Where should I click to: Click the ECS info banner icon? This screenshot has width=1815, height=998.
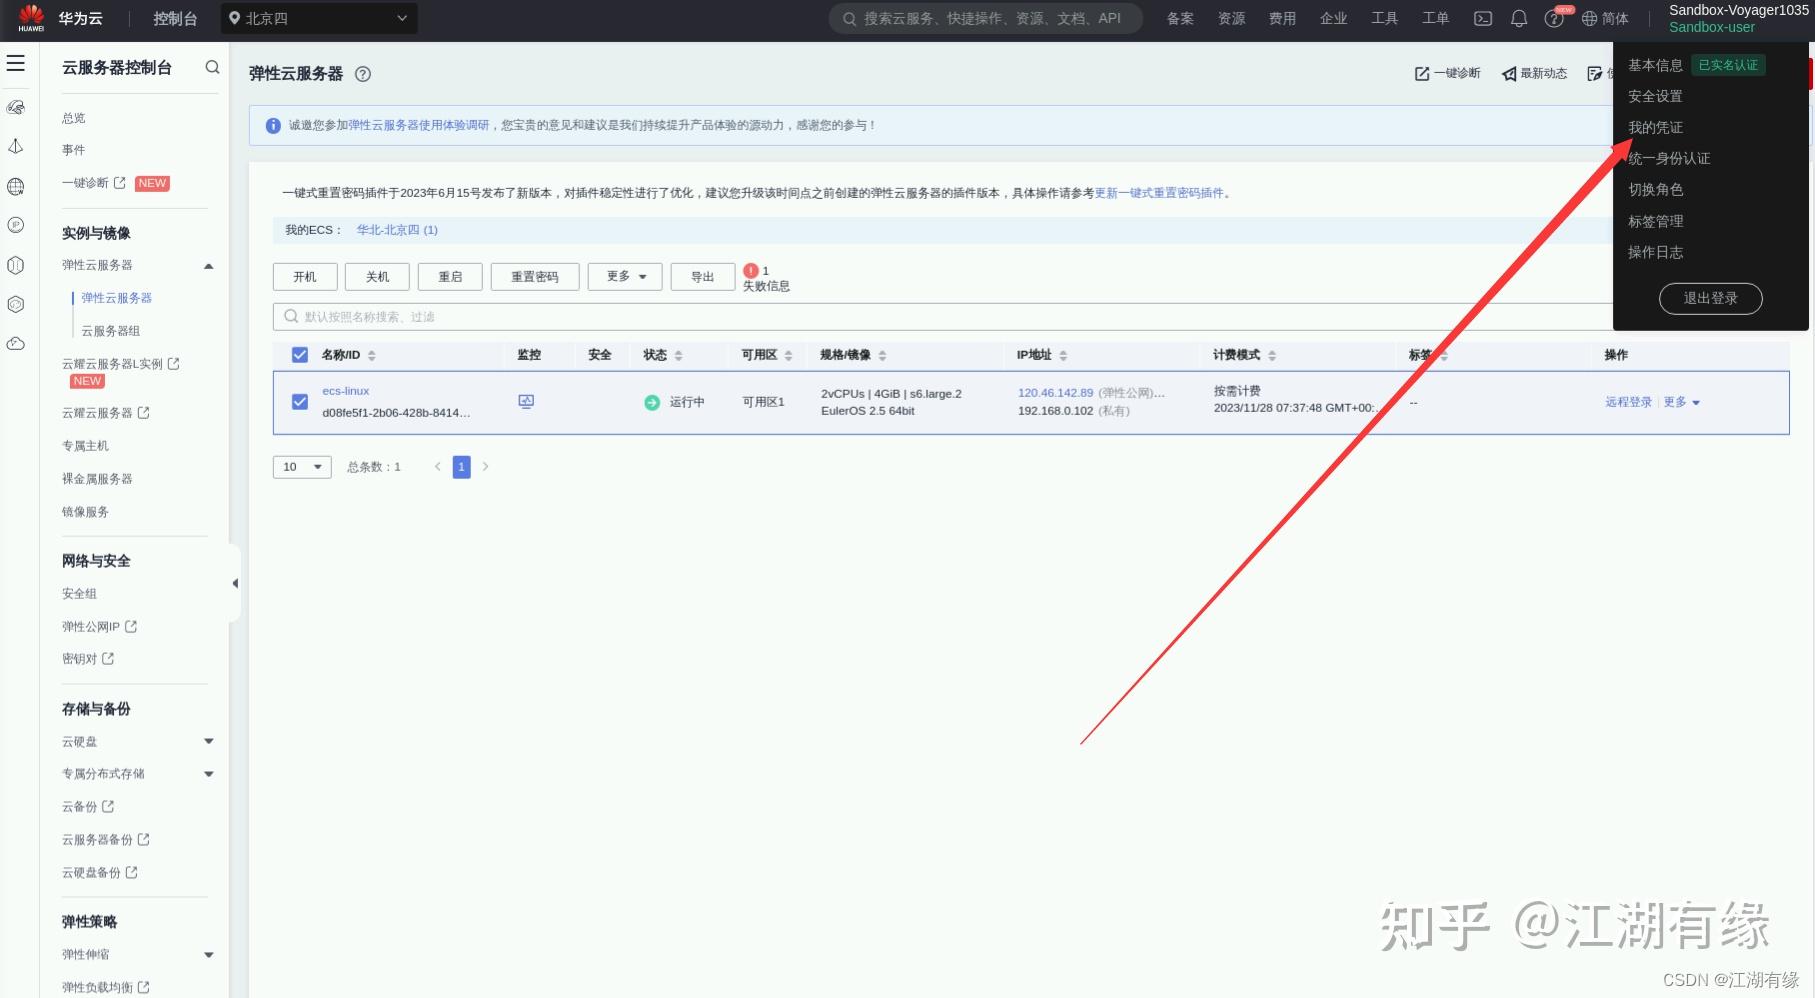tap(272, 125)
